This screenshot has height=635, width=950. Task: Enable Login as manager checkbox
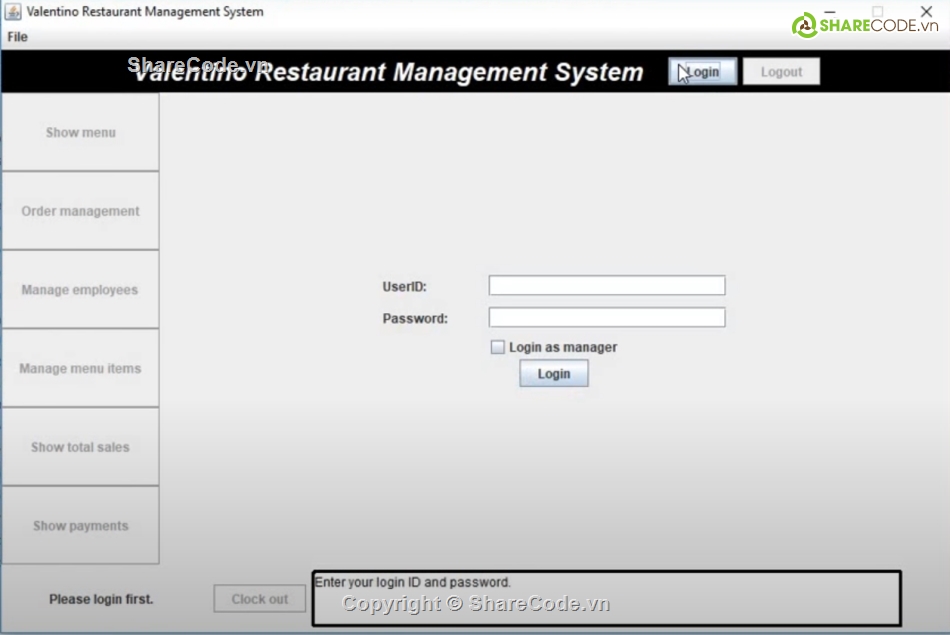click(x=497, y=347)
